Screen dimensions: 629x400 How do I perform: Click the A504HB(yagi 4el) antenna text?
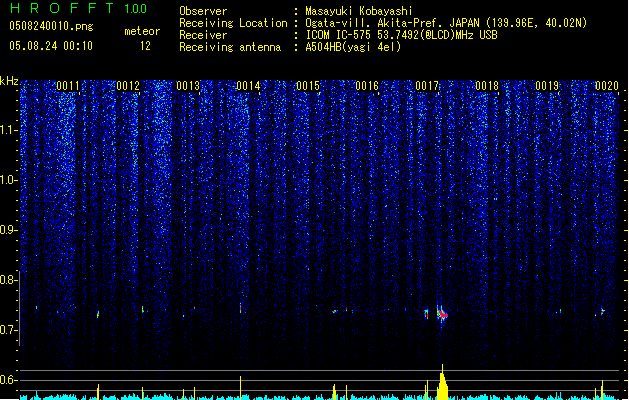pyautogui.click(x=353, y=47)
